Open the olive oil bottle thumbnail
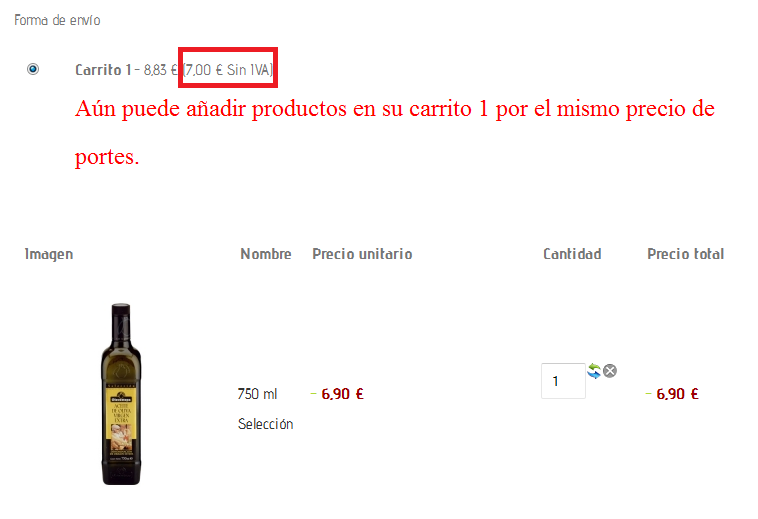Screen dimensions: 758x519 pyautogui.click(x=121, y=394)
